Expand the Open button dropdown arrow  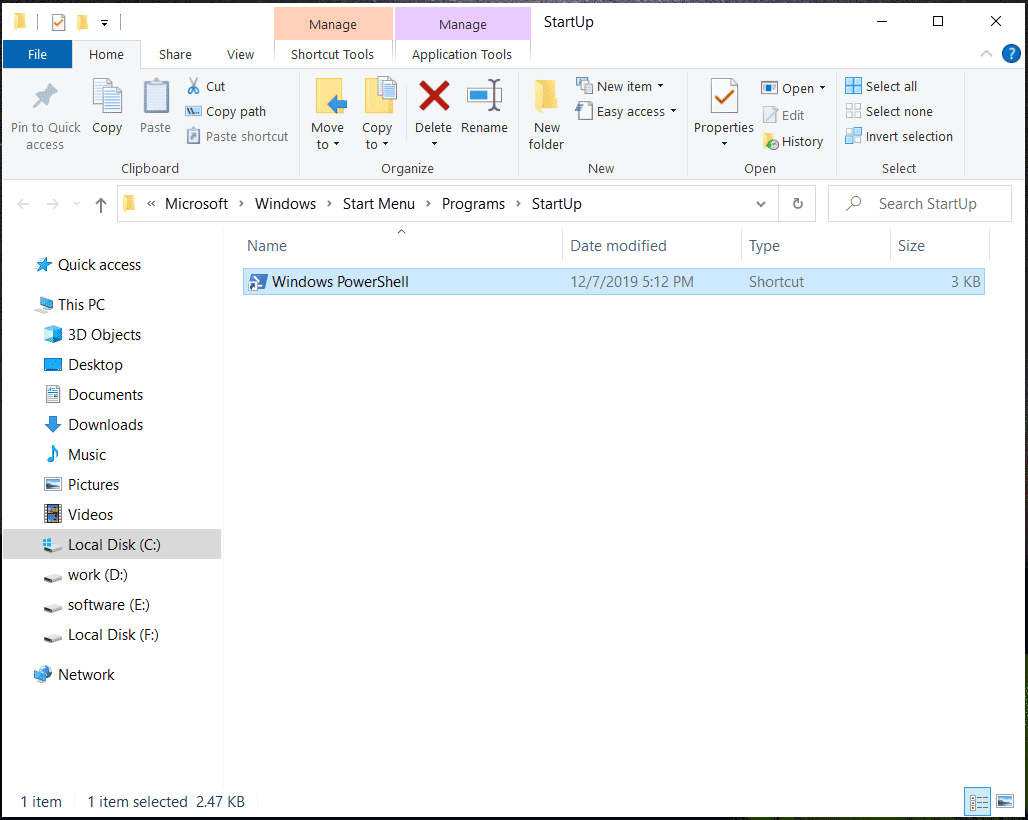[x=822, y=88]
